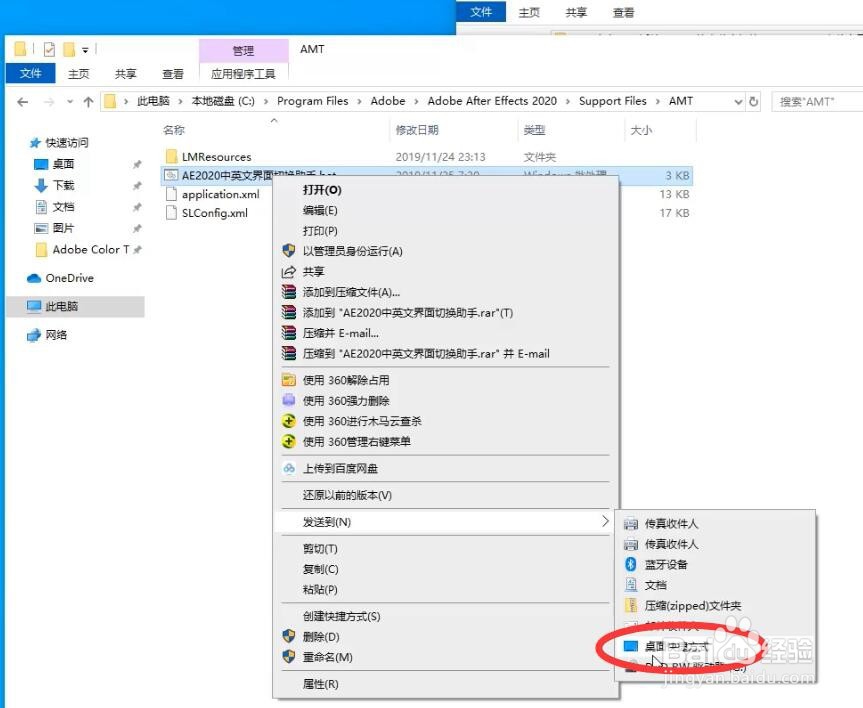Image resolution: width=863 pixels, height=708 pixels.
Task: Click the search AMT input field
Action: [817, 101]
